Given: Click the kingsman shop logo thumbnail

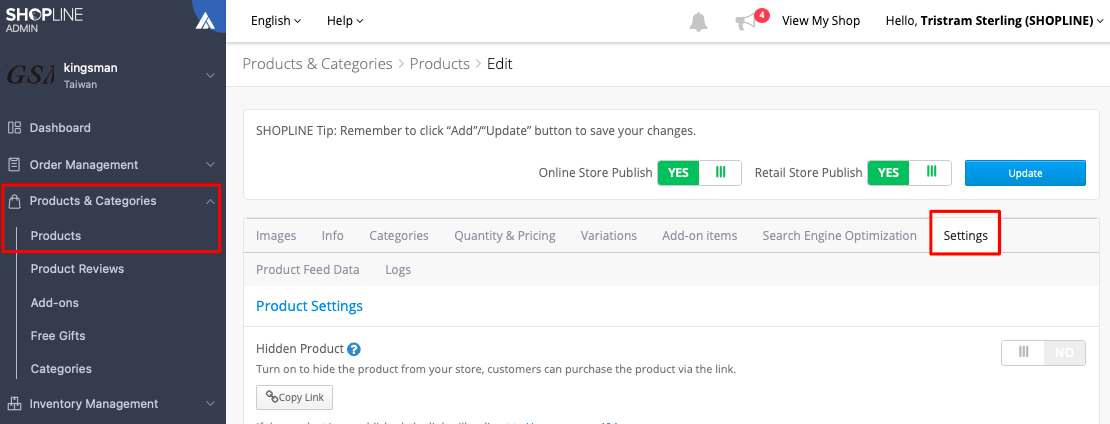Looking at the screenshot, I should 30,75.
